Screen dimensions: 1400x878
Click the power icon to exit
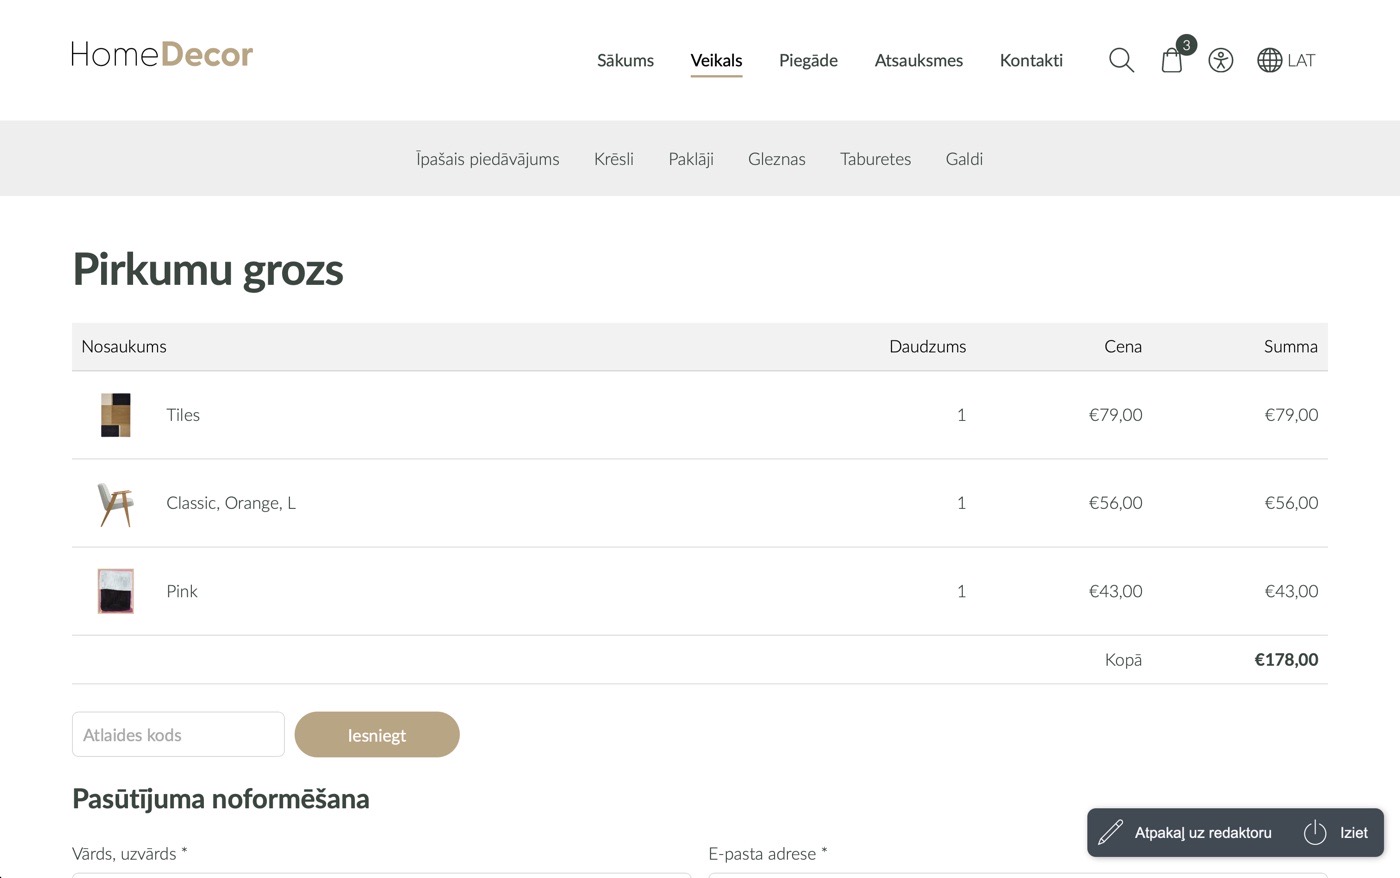[1315, 832]
